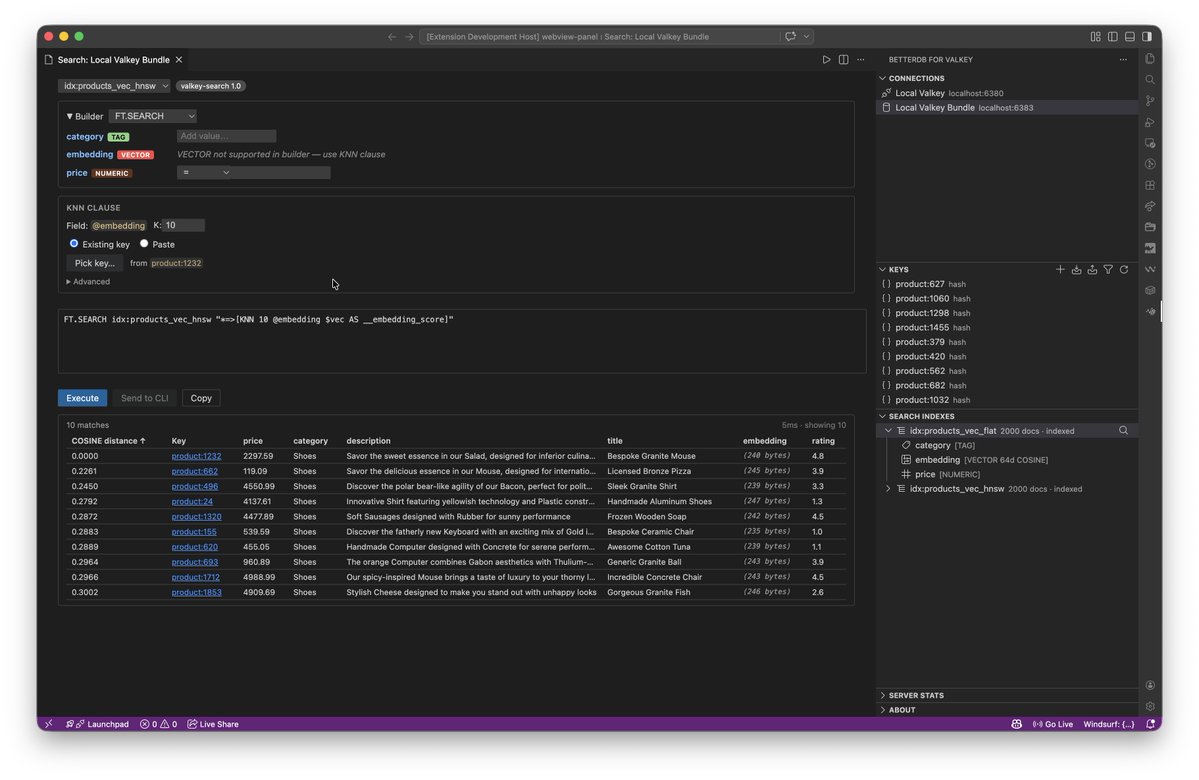Open the product:662 result link
This screenshot has width=1199, height=780.
coord(194,472)
